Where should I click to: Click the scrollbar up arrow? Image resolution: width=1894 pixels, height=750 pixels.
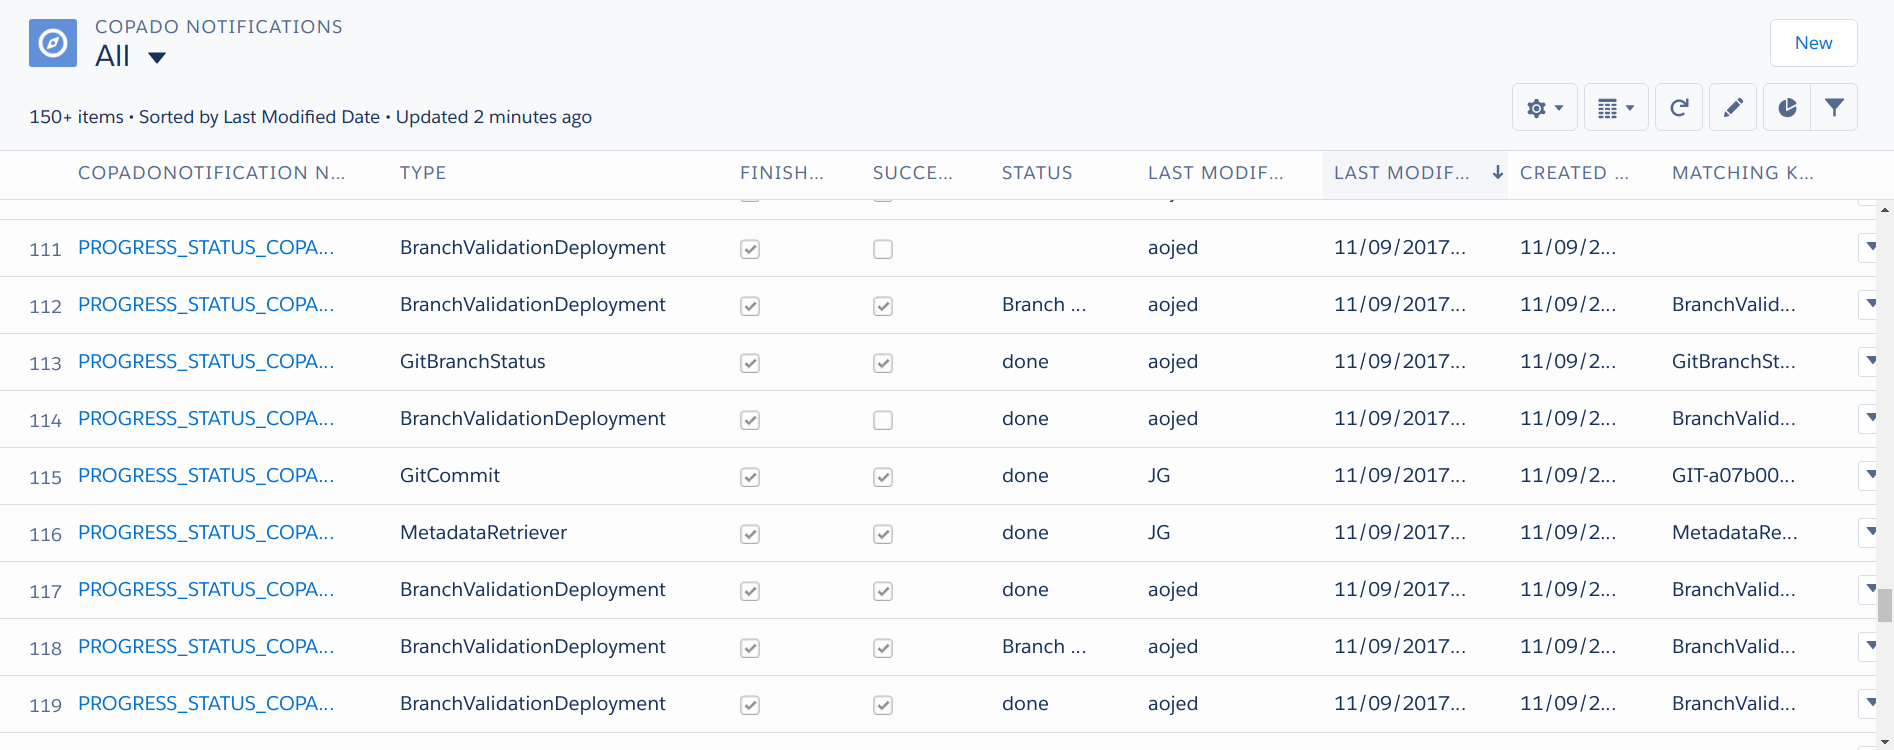pyautogui.click(x=1885, y=210)
